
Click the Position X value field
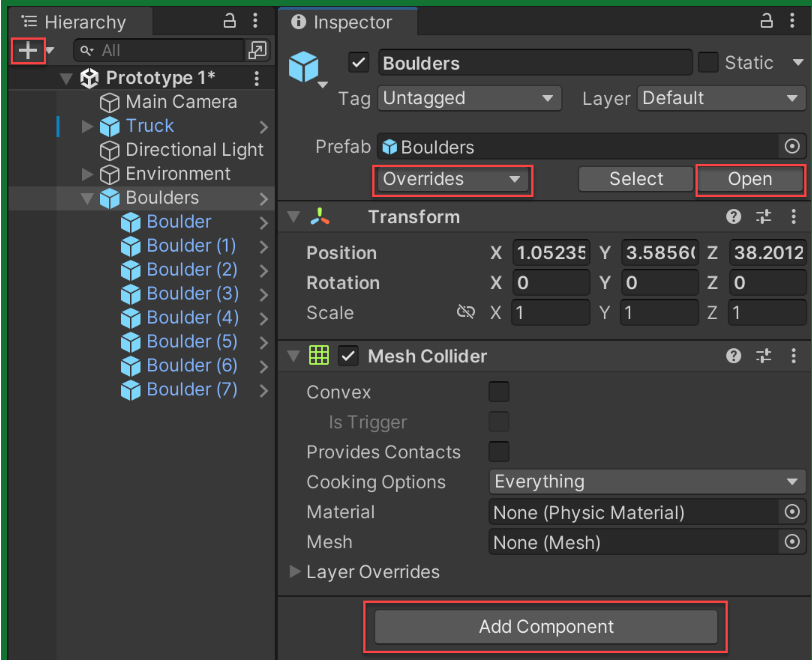(551, 253)
